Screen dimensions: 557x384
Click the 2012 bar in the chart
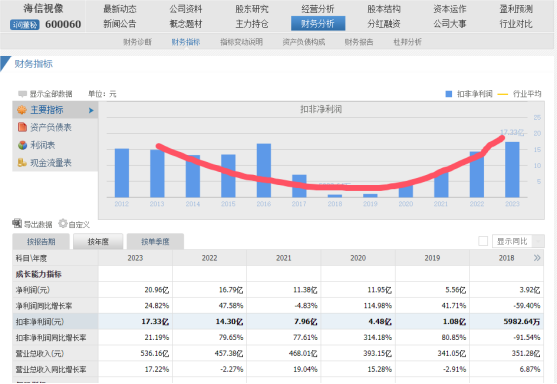coord(122,173)
